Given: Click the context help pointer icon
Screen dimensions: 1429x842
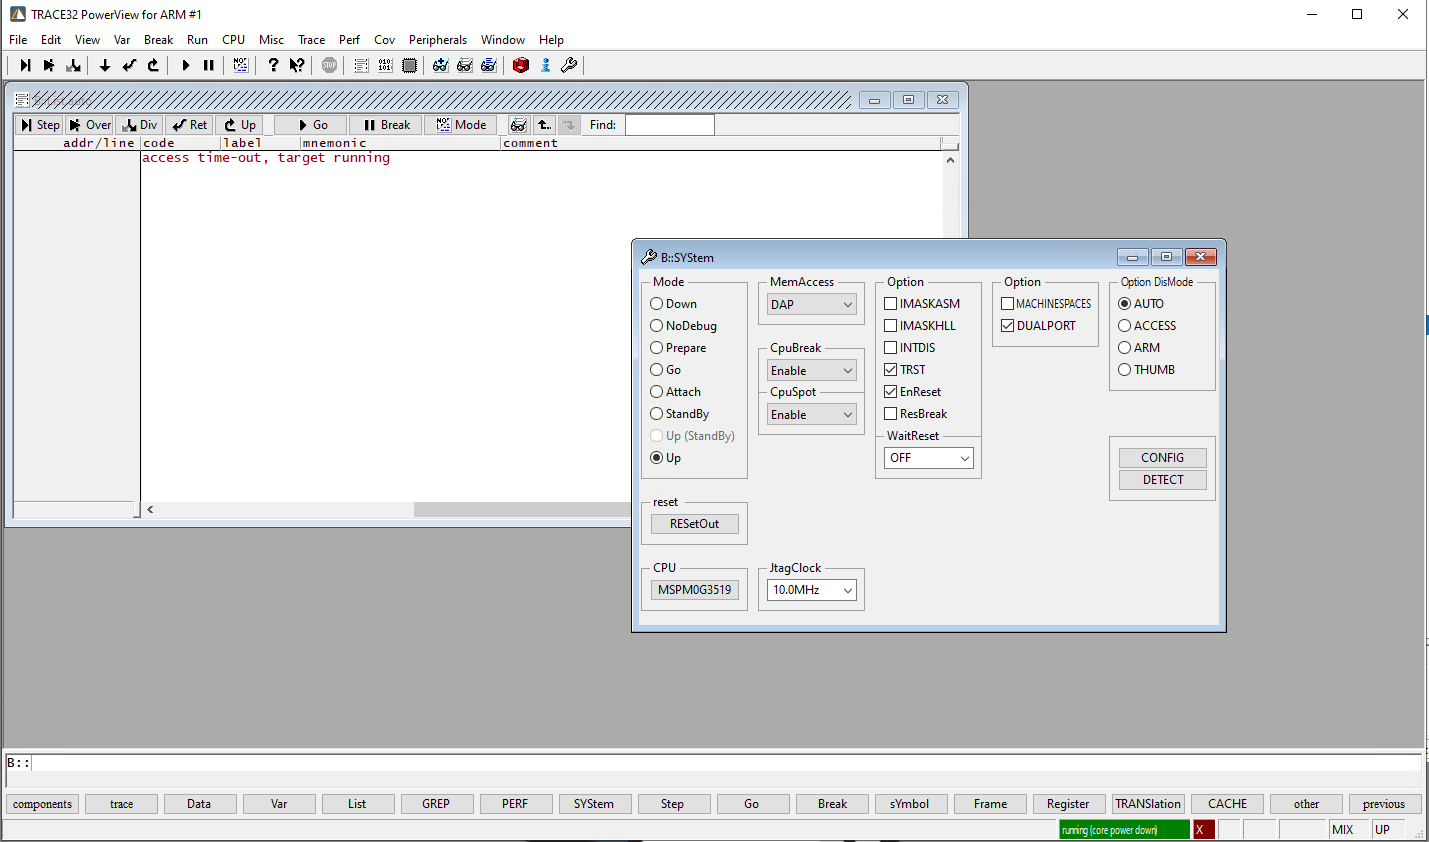Looking at the screenshot, I should [x=297, y=65].
